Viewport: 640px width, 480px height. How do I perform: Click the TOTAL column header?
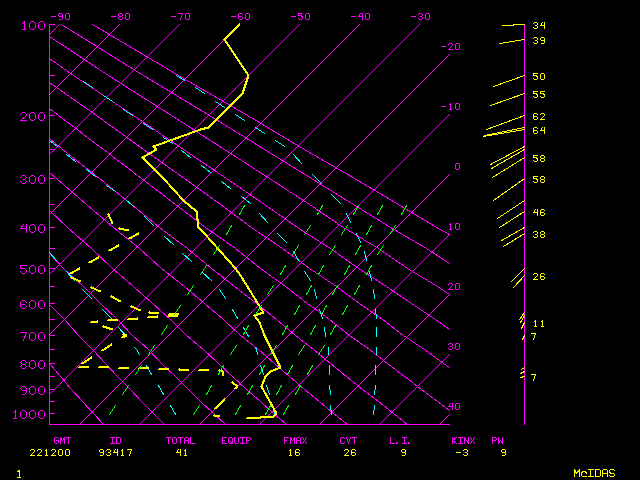point(181,440)
